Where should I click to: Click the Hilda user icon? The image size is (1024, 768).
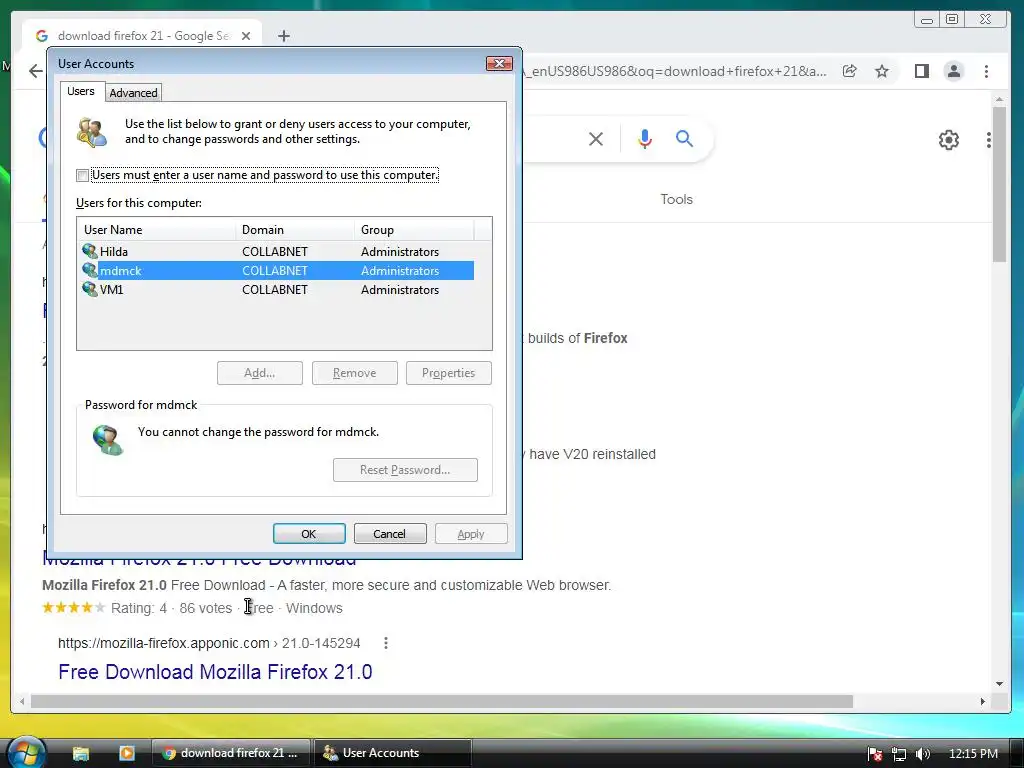pyautogui.click(x=89, y=251)
